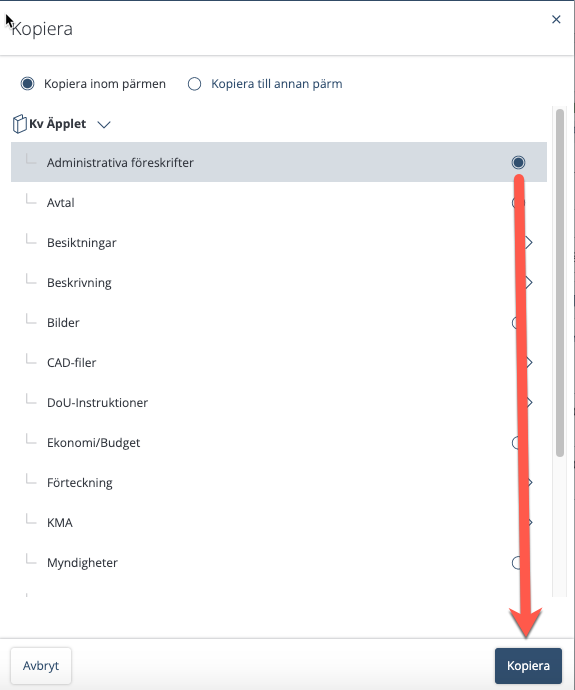Viewport: 575px width, 690px height.
Task: Click the Bilder folder row
Action: coord(279,323)
